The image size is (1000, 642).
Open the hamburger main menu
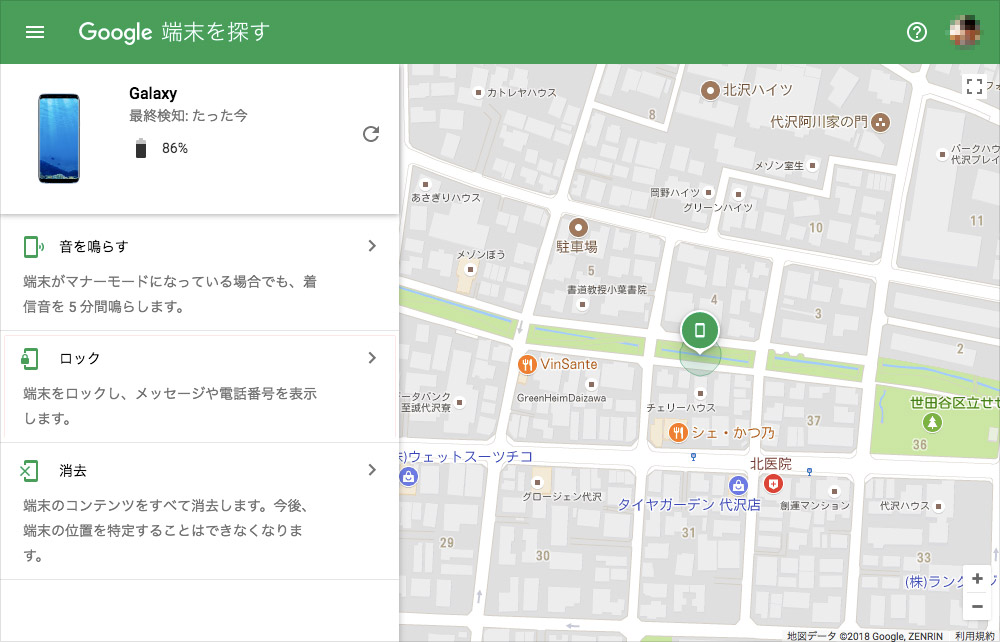(35, 32)
